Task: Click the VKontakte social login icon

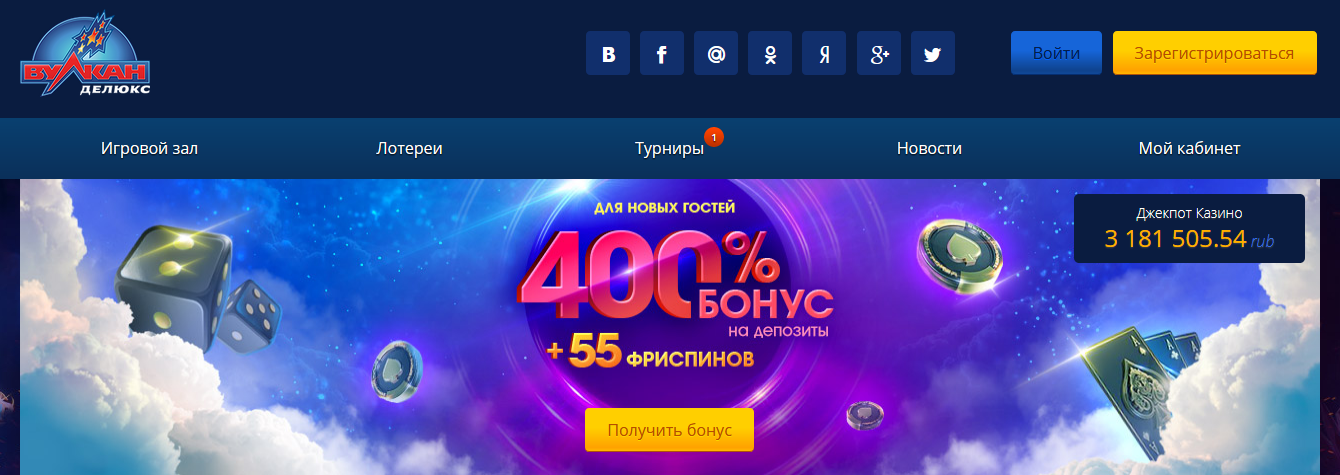Action: 608,54
